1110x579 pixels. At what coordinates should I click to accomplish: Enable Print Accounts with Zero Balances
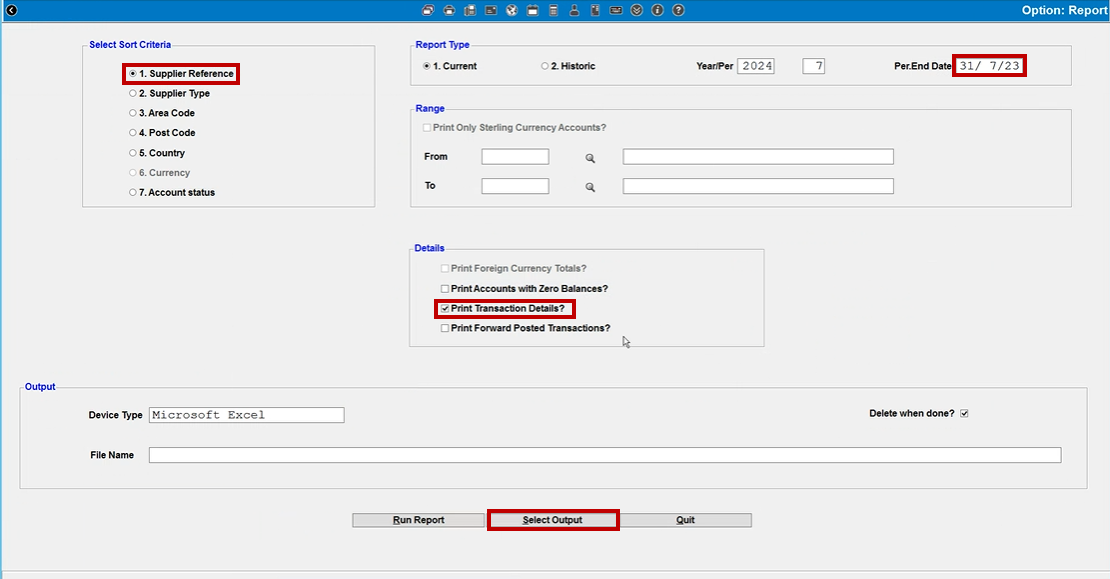tap(524, 289)
